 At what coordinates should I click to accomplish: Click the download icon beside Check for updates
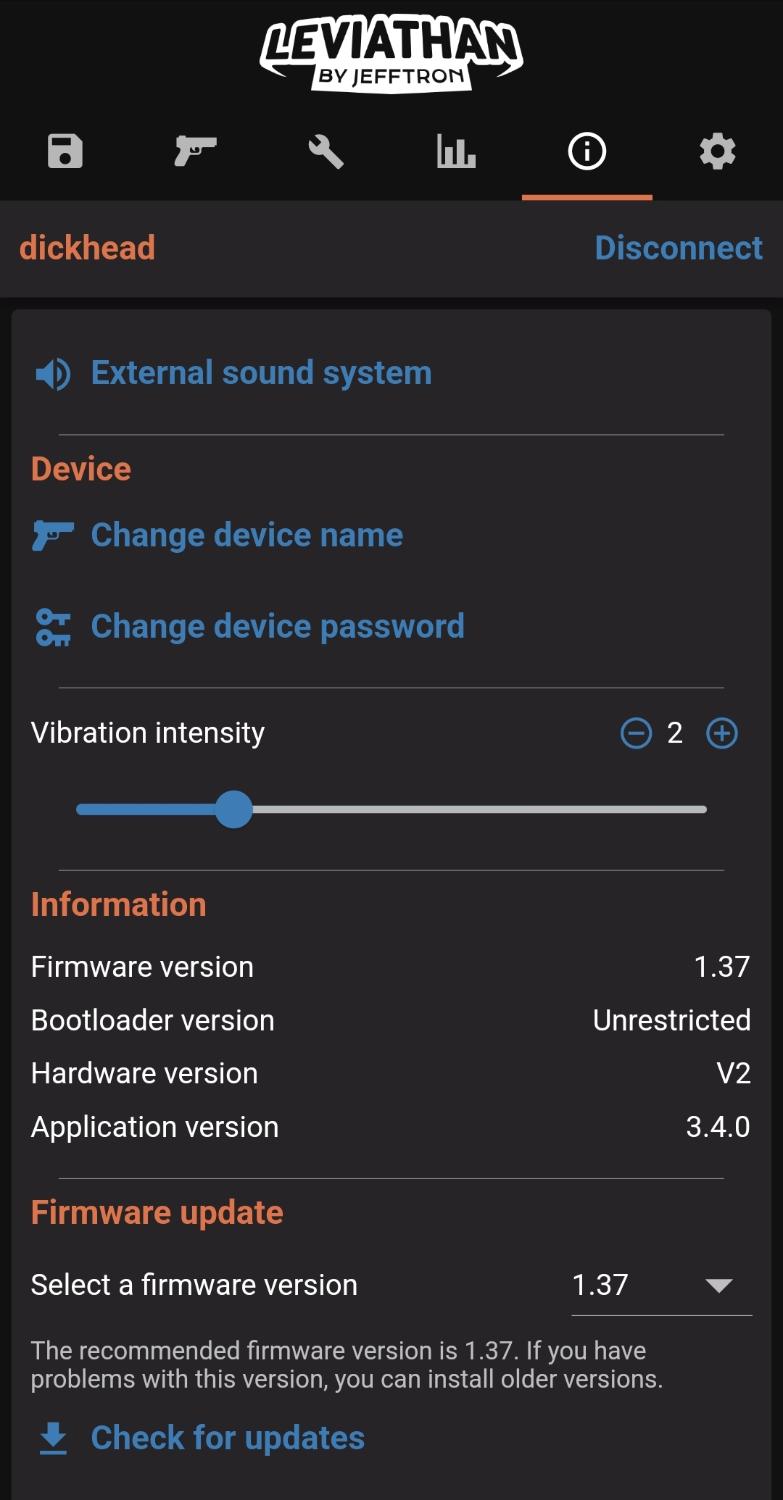tap(53, 1439)
